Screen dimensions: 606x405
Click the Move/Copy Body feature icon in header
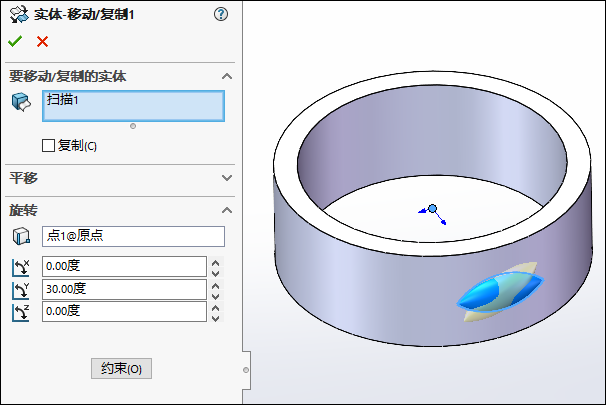tap(19, 15)
